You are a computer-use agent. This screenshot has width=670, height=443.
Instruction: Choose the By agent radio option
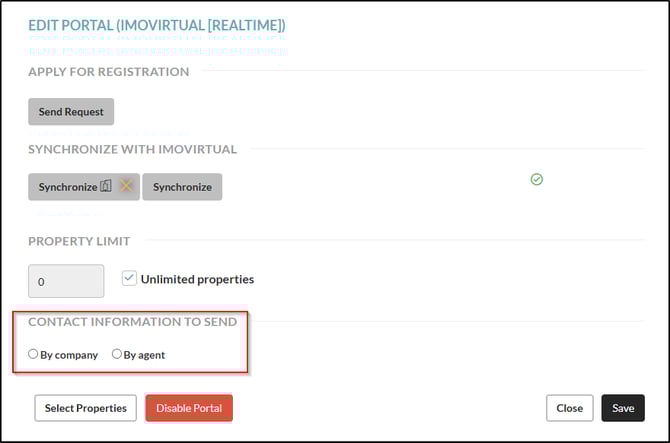pyautogui.click(x=117, y=354)
